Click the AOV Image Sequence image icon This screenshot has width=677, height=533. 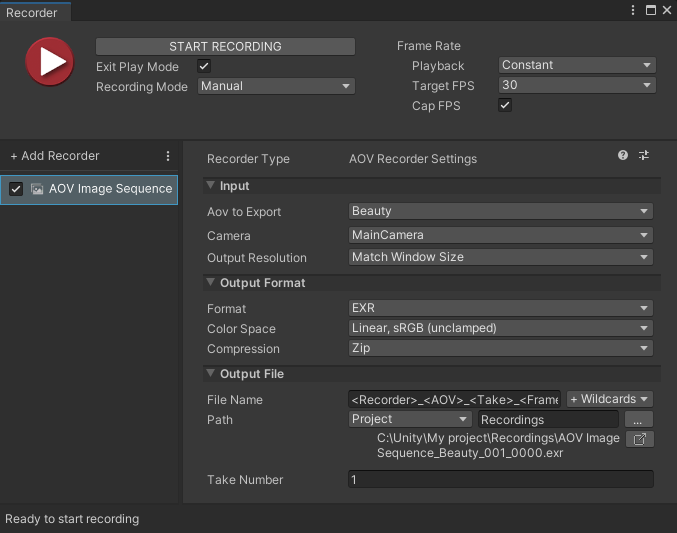[x=37, y=189]
